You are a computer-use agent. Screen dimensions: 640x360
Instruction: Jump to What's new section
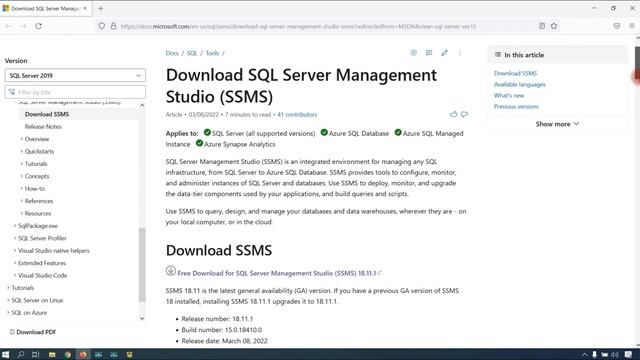[x=509, y=96]
